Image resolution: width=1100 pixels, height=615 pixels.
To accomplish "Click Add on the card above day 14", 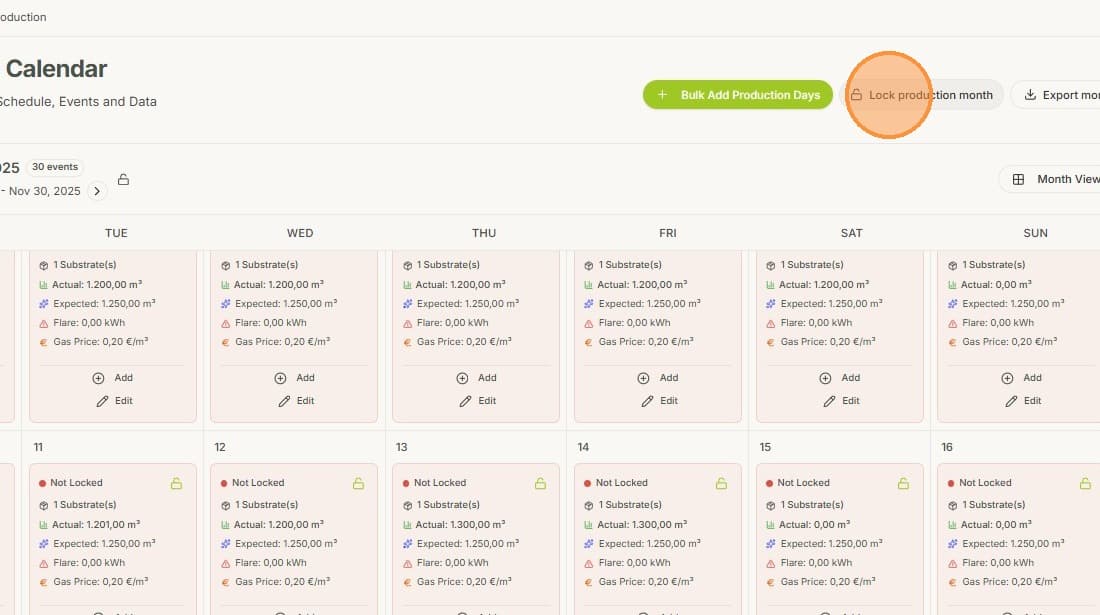I will [657, 378].
